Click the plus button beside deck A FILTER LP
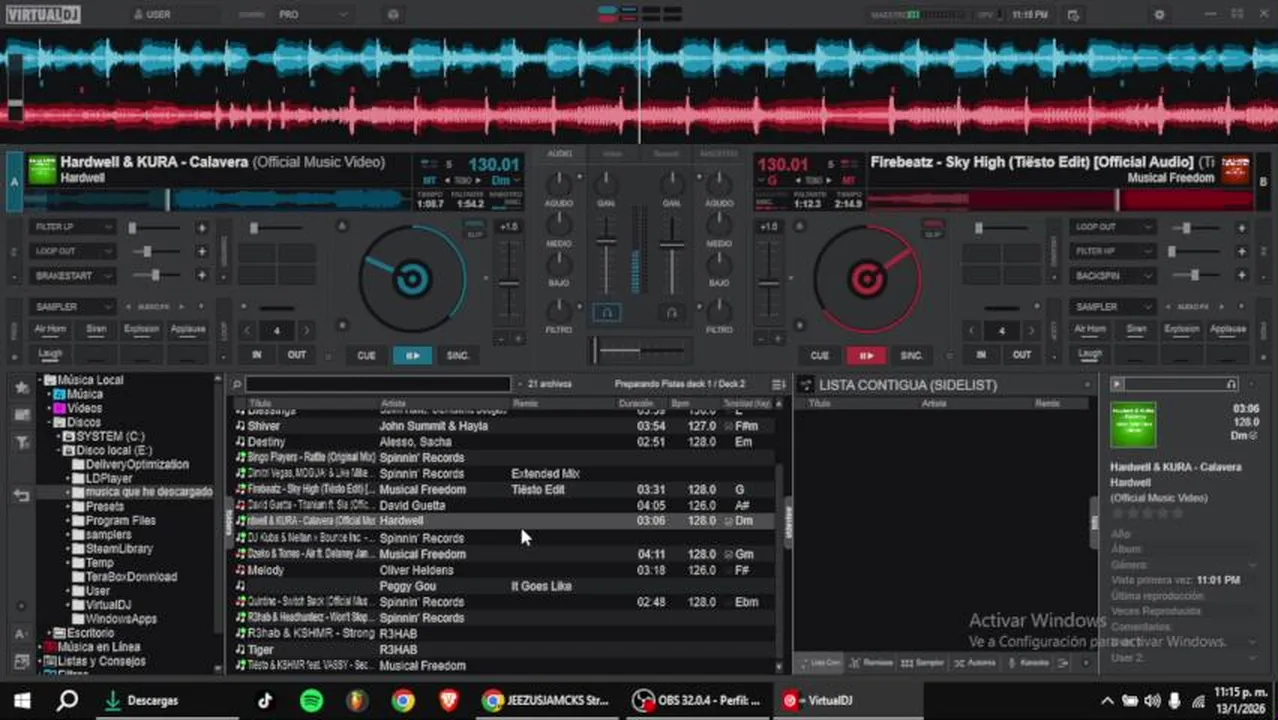 coord(202,227)
